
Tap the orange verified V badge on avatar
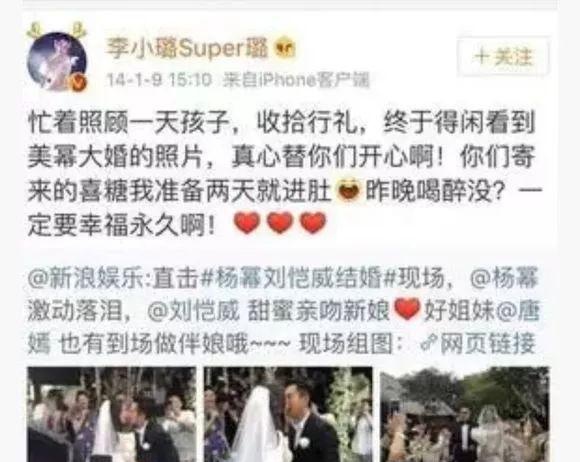coord(79,82)
